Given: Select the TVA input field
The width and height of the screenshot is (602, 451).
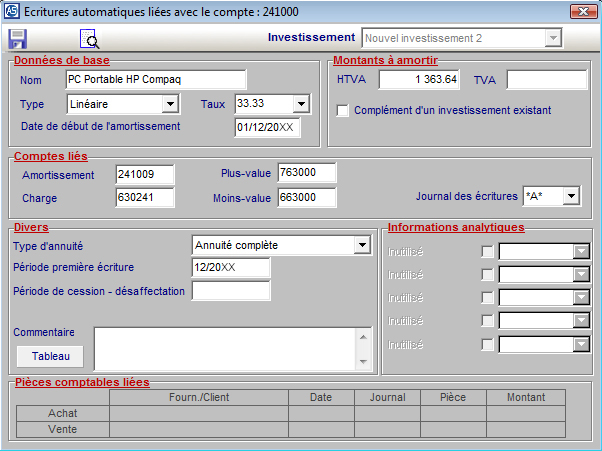Looking at the screenshot, I should (546, 80).
